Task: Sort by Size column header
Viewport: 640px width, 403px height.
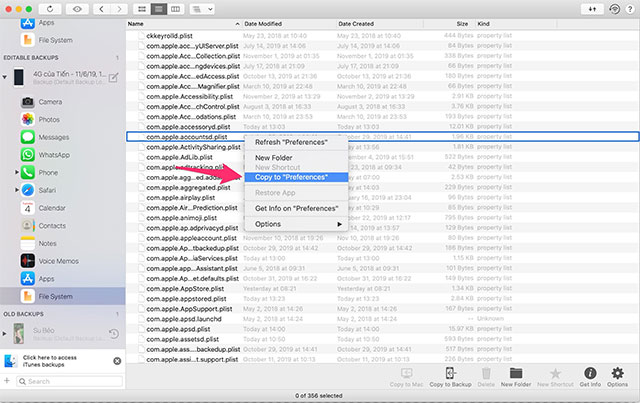Action: pyautogui.click(x=449, y=24)
